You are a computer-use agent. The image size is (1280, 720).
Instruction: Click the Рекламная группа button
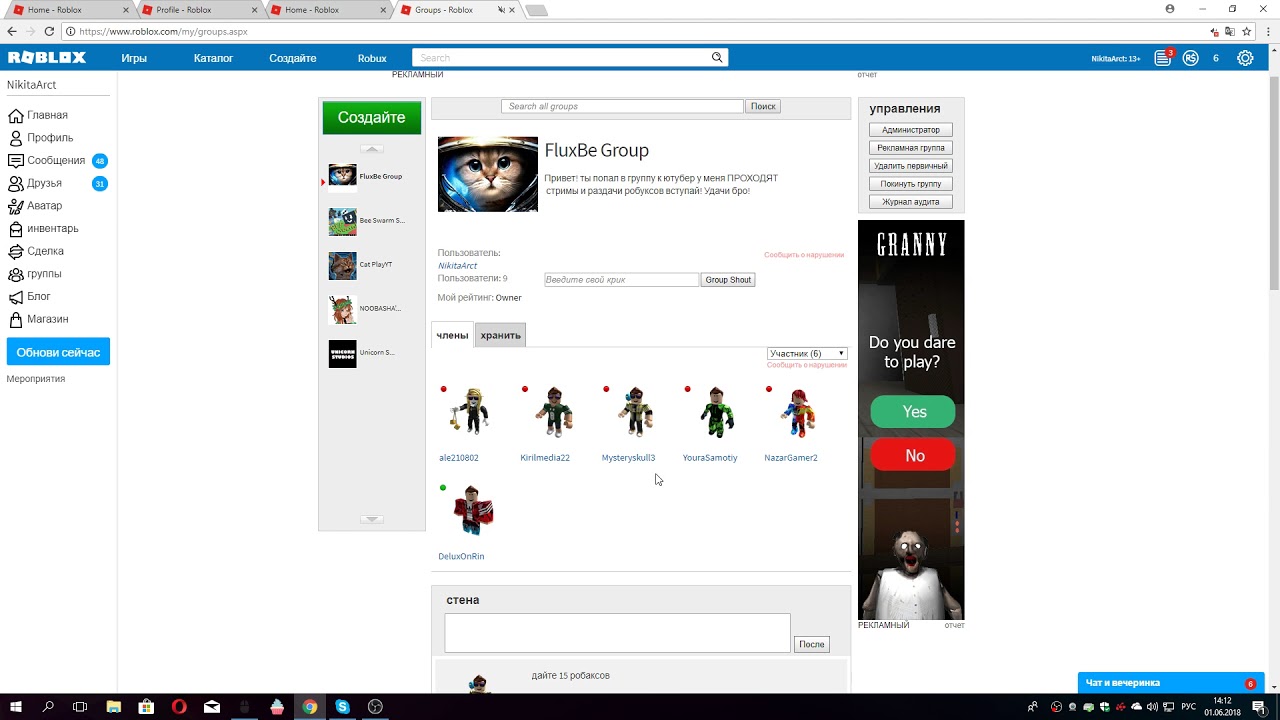click(910, 148)
